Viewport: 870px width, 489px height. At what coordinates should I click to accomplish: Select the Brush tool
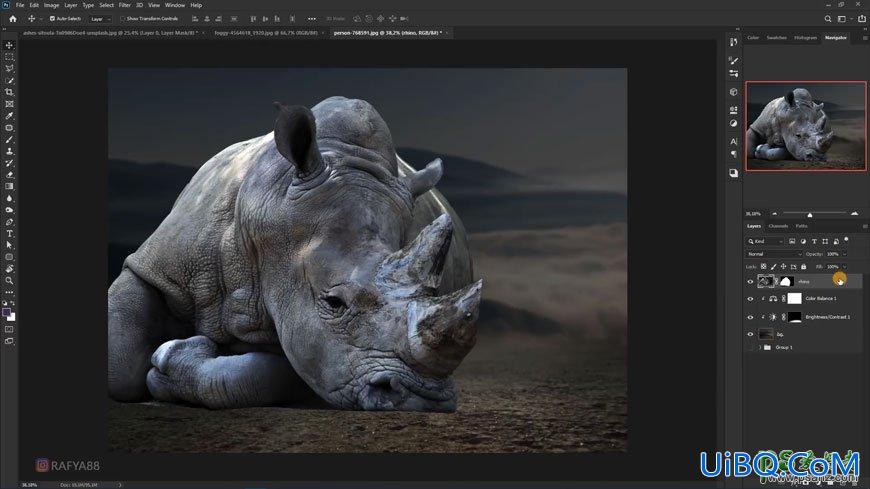9,139
